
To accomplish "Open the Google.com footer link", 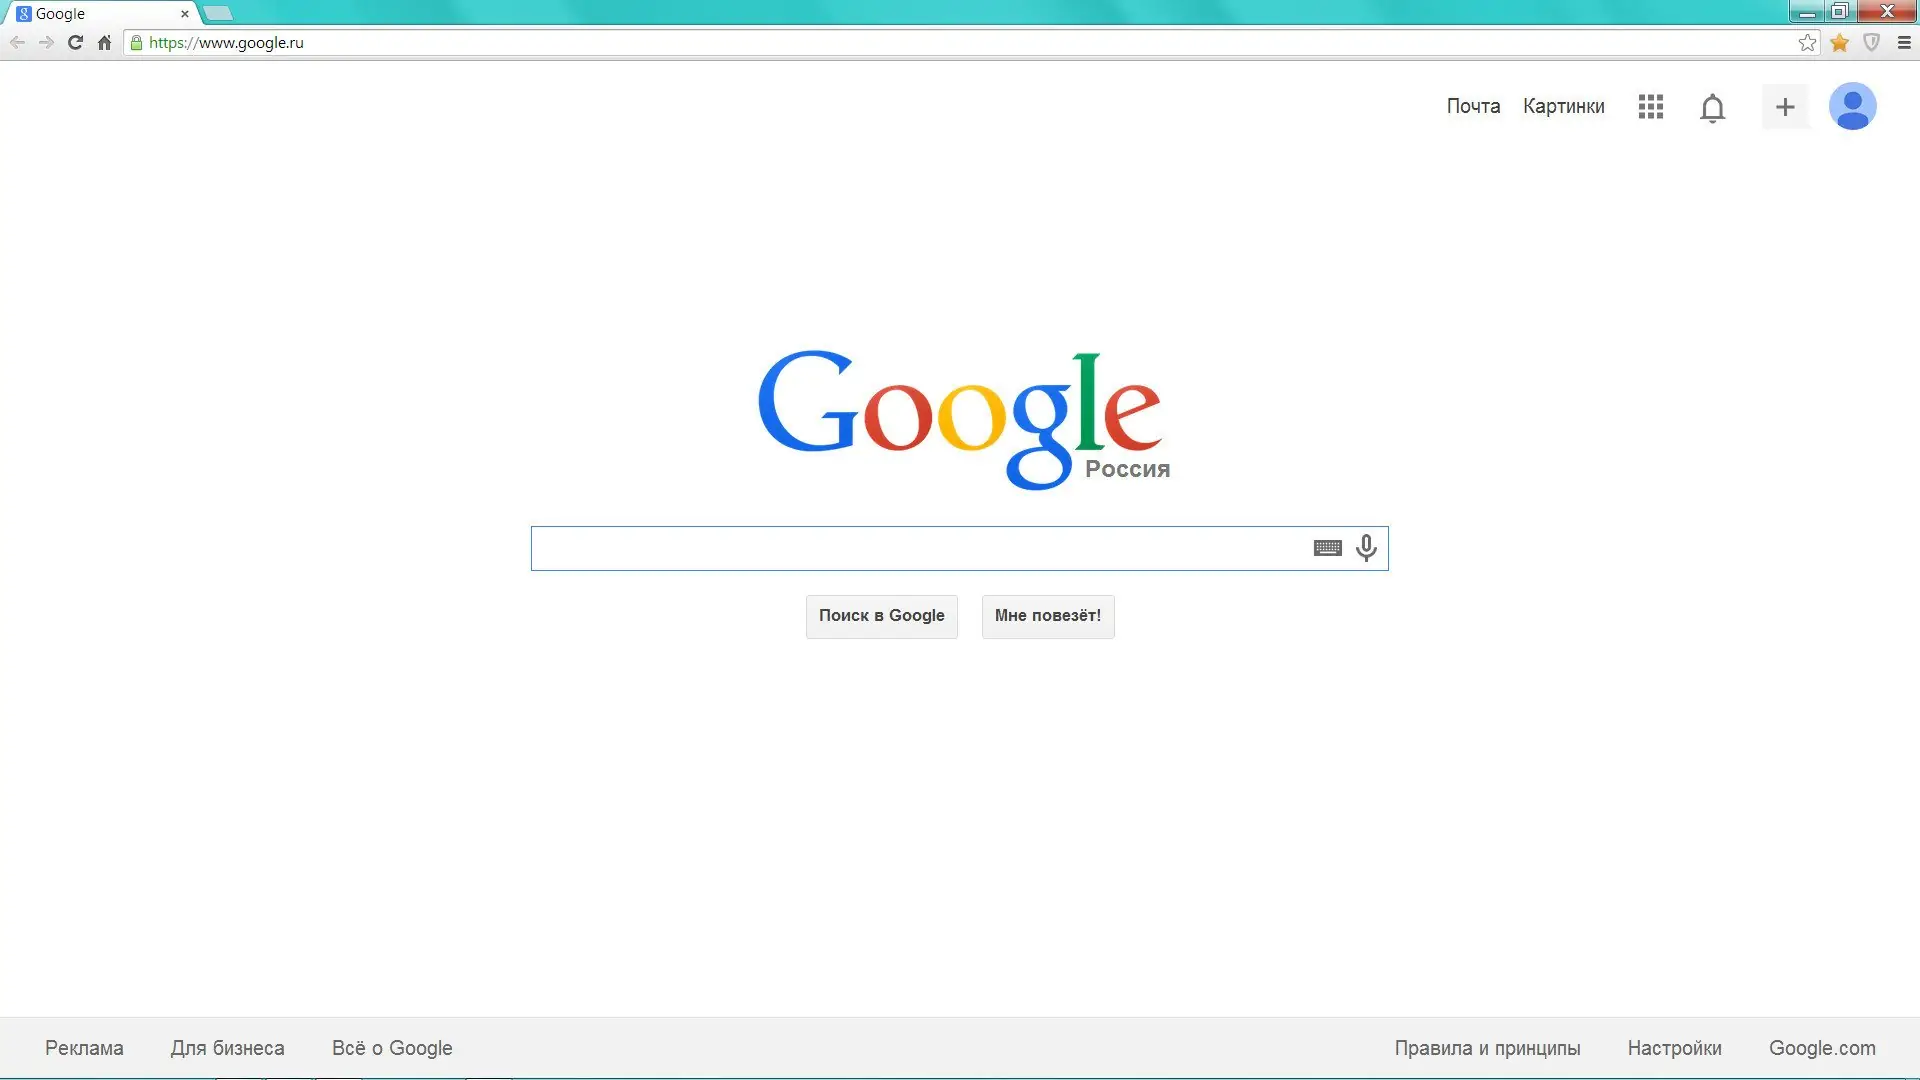I will point(1822,1048).
